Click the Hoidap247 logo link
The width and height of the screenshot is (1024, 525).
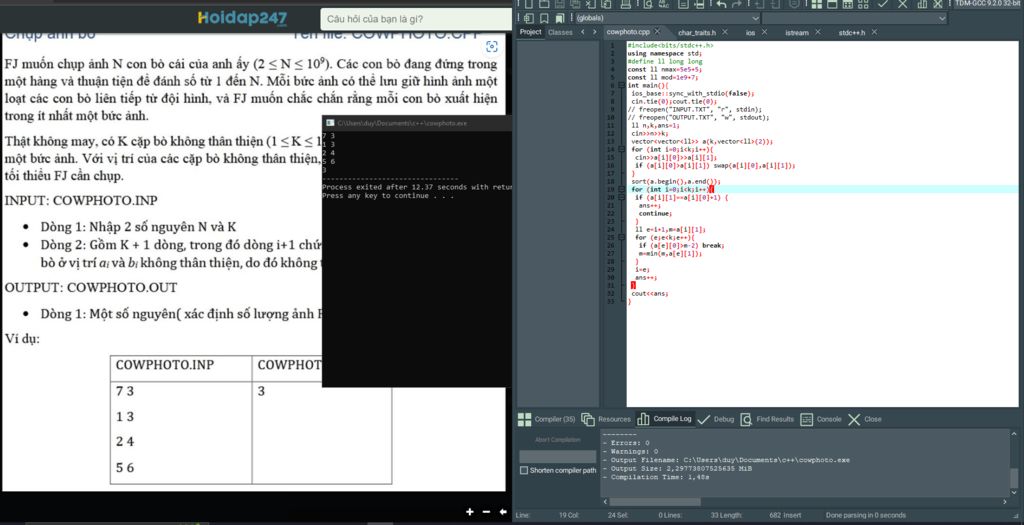(242, 18)
